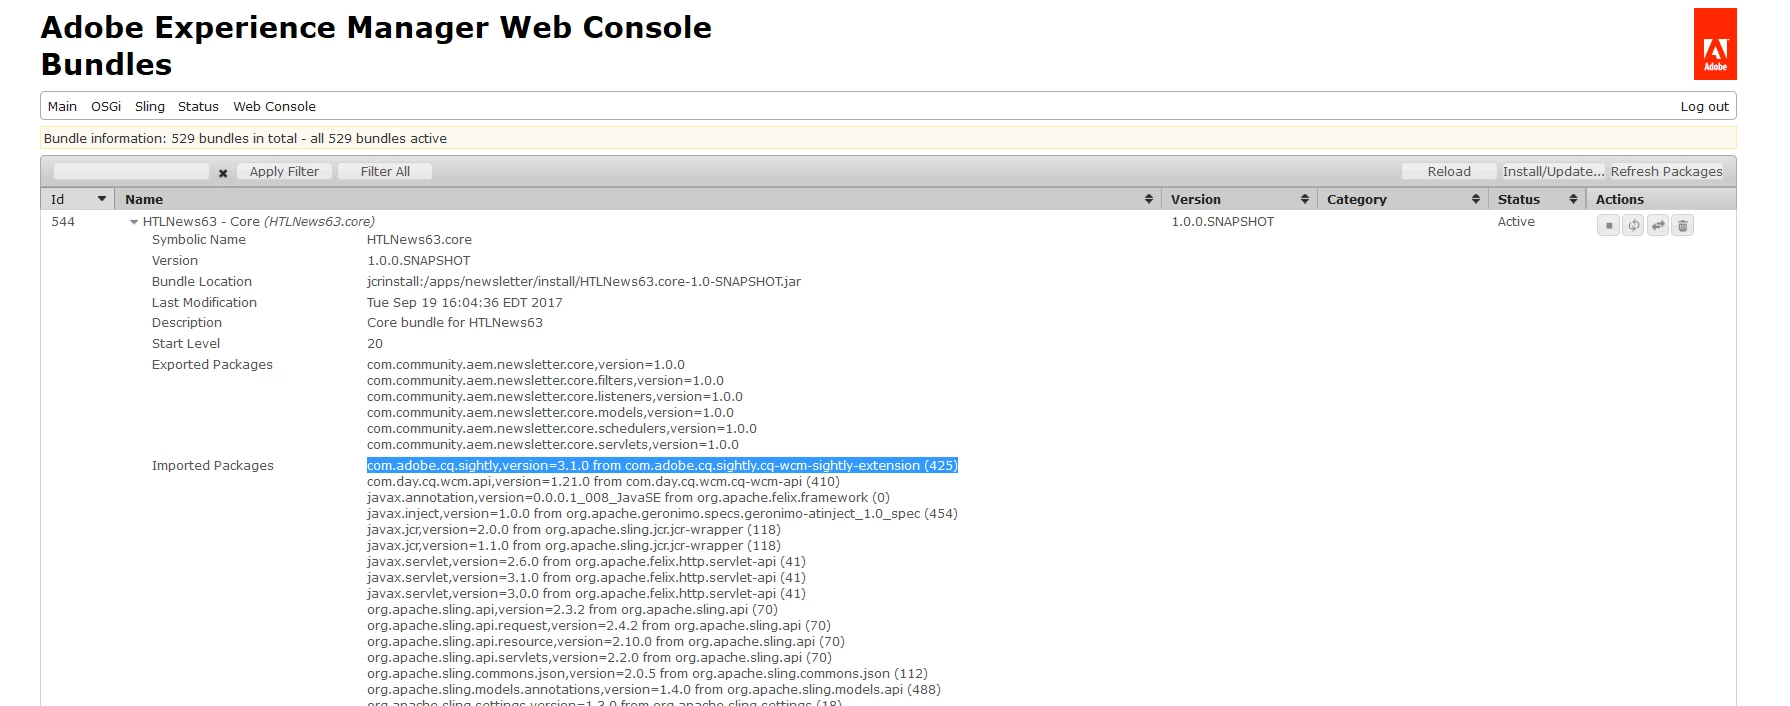Screen dimensions: 1790x706
Task: Select the javax.jcr version=1.1.0 import line
Action: pos(573,545)
